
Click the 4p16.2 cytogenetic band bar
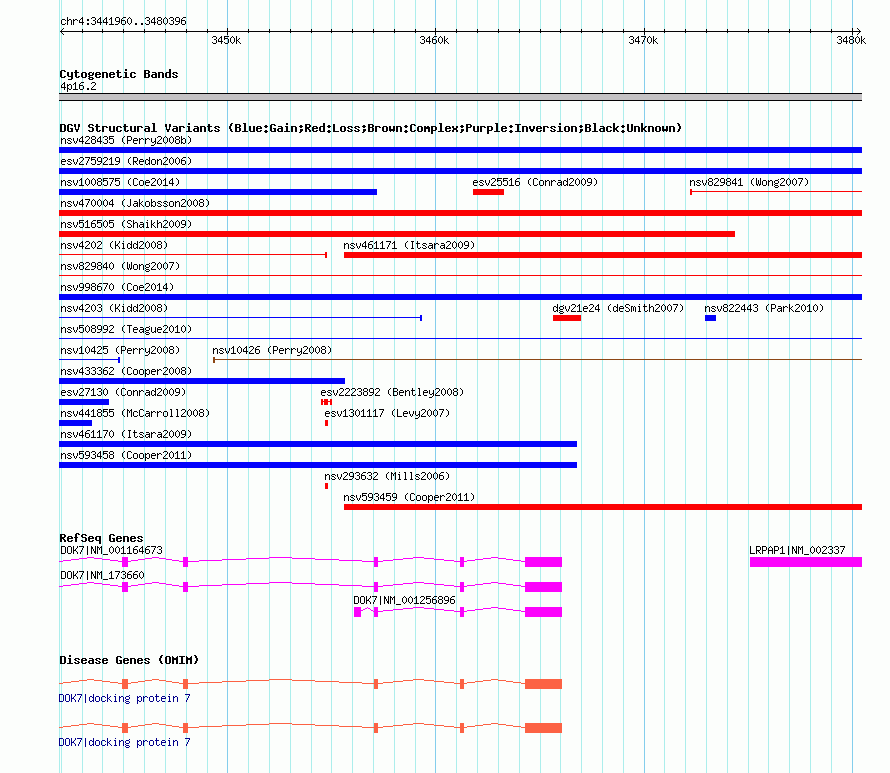tap(460, 97)
